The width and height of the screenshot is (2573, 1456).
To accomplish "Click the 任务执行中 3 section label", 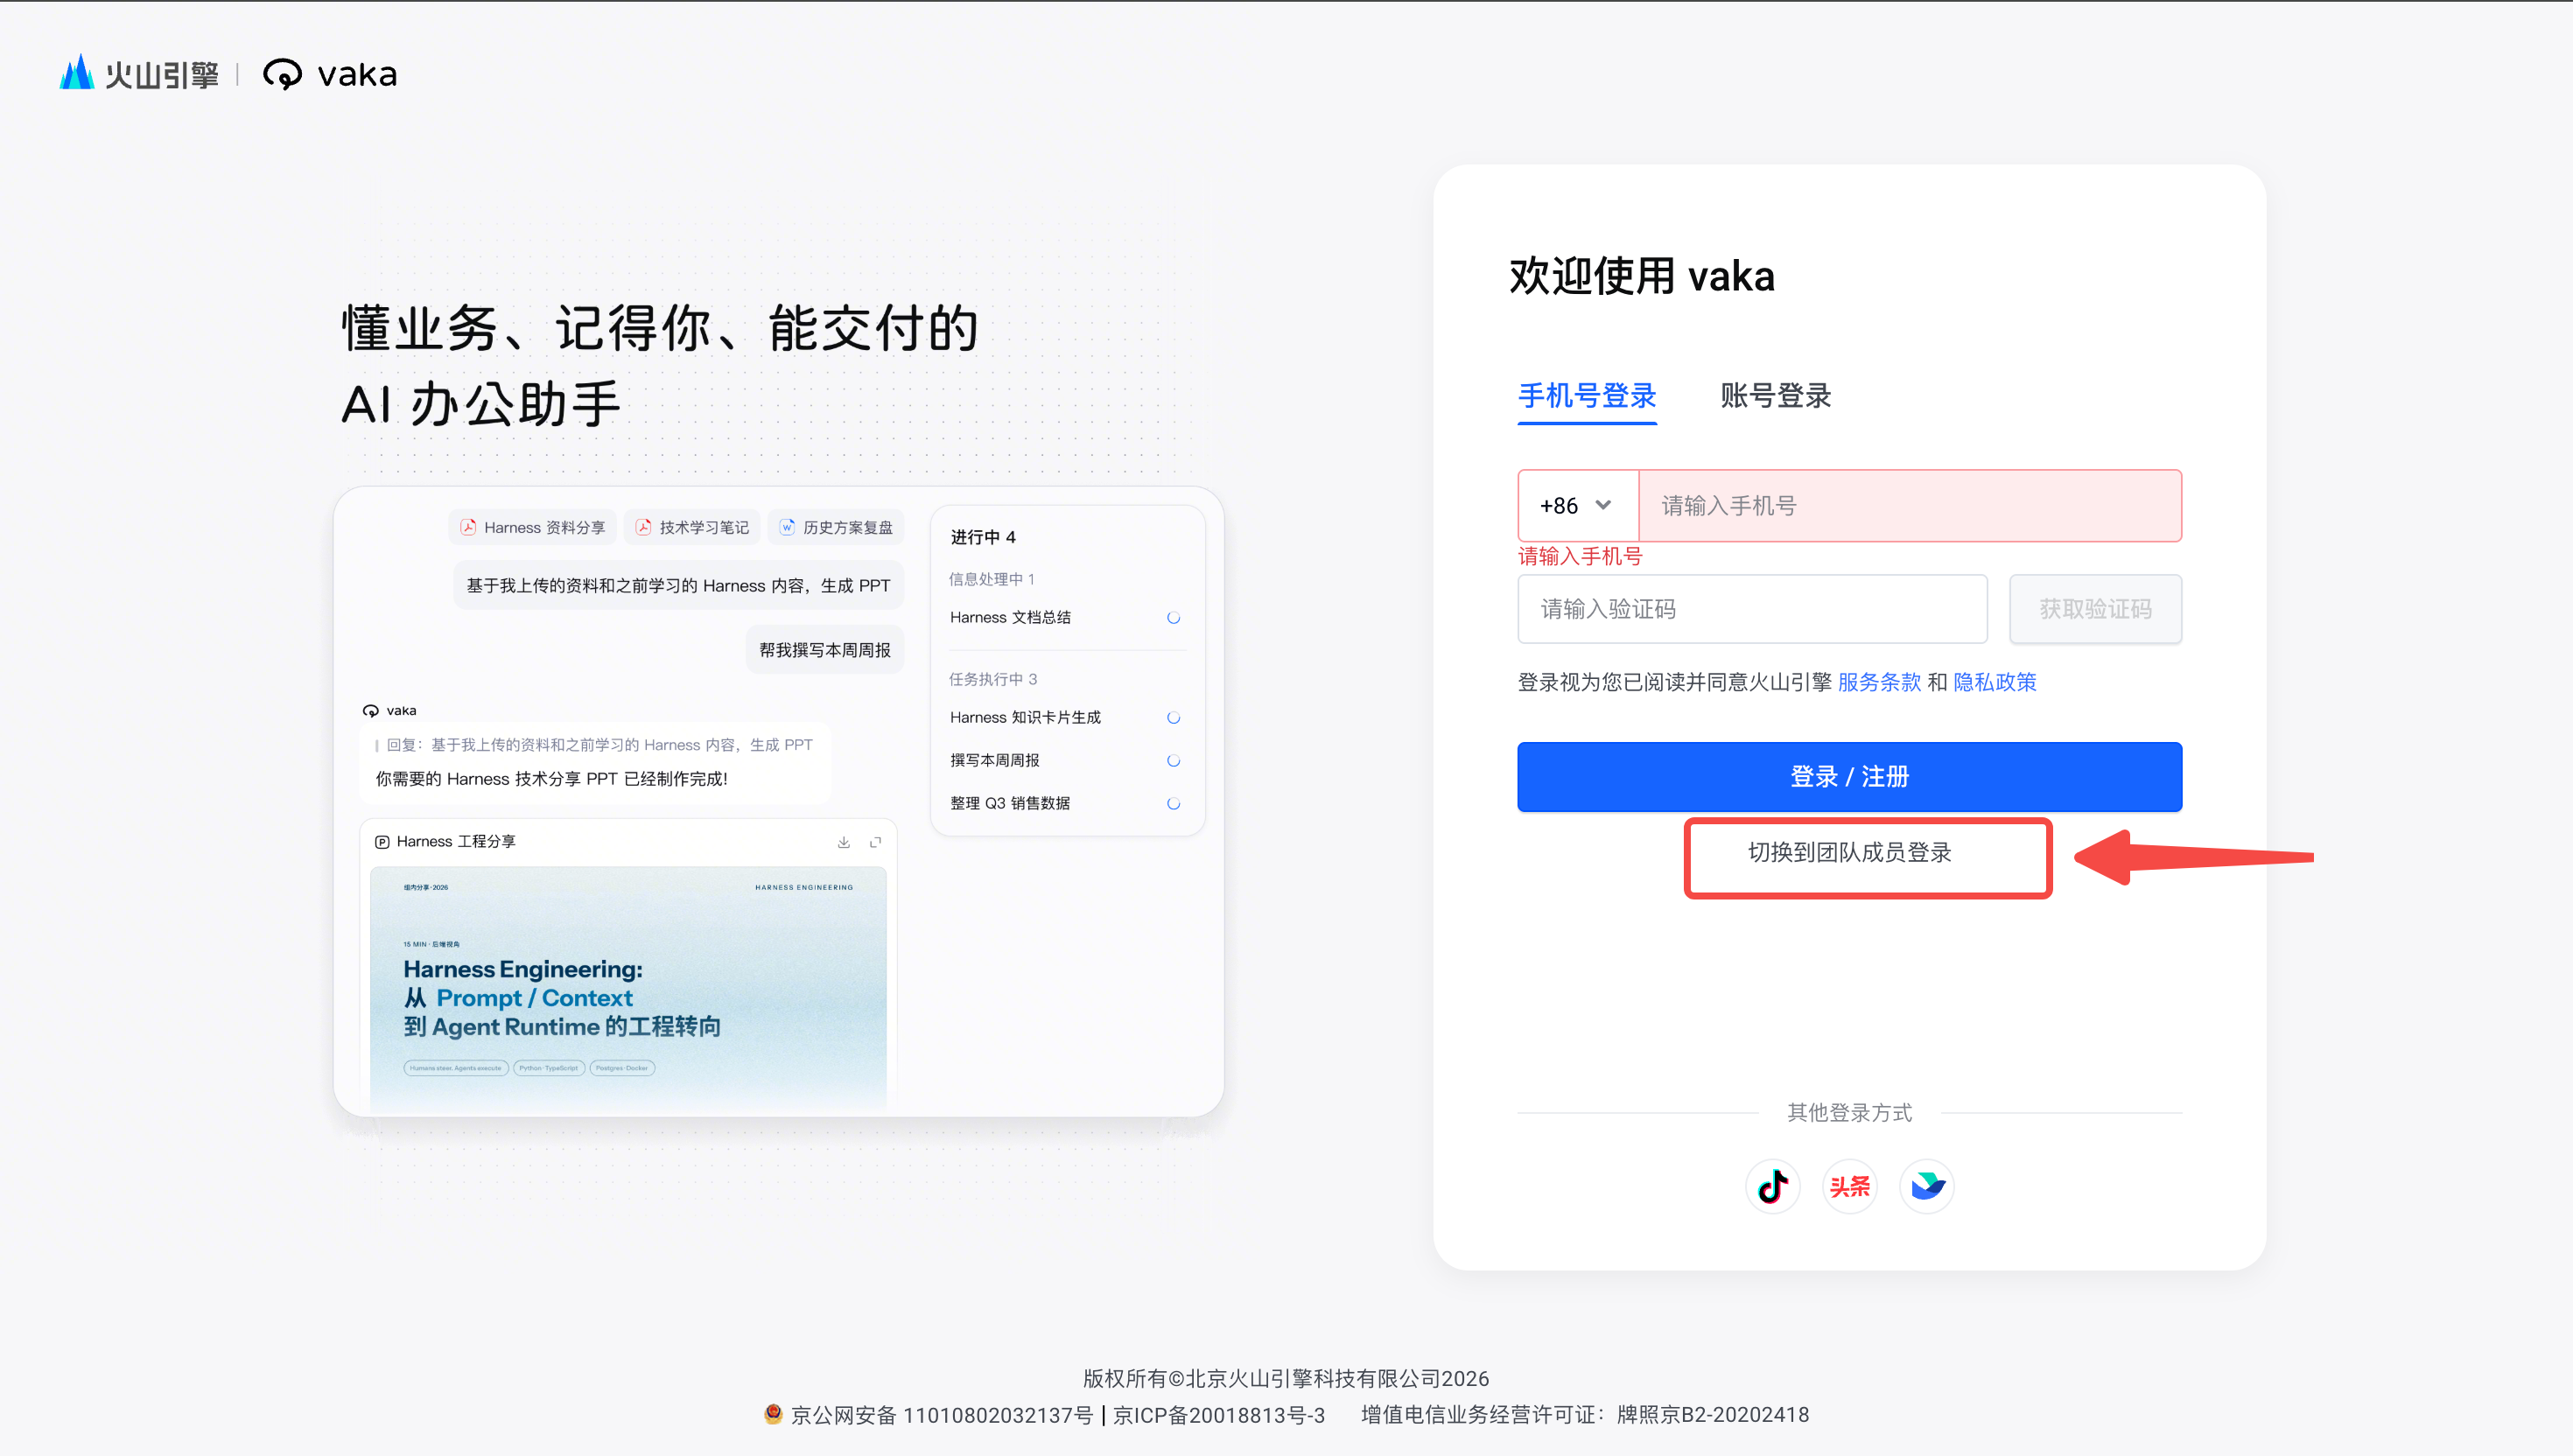I will [x=993, y=679].
